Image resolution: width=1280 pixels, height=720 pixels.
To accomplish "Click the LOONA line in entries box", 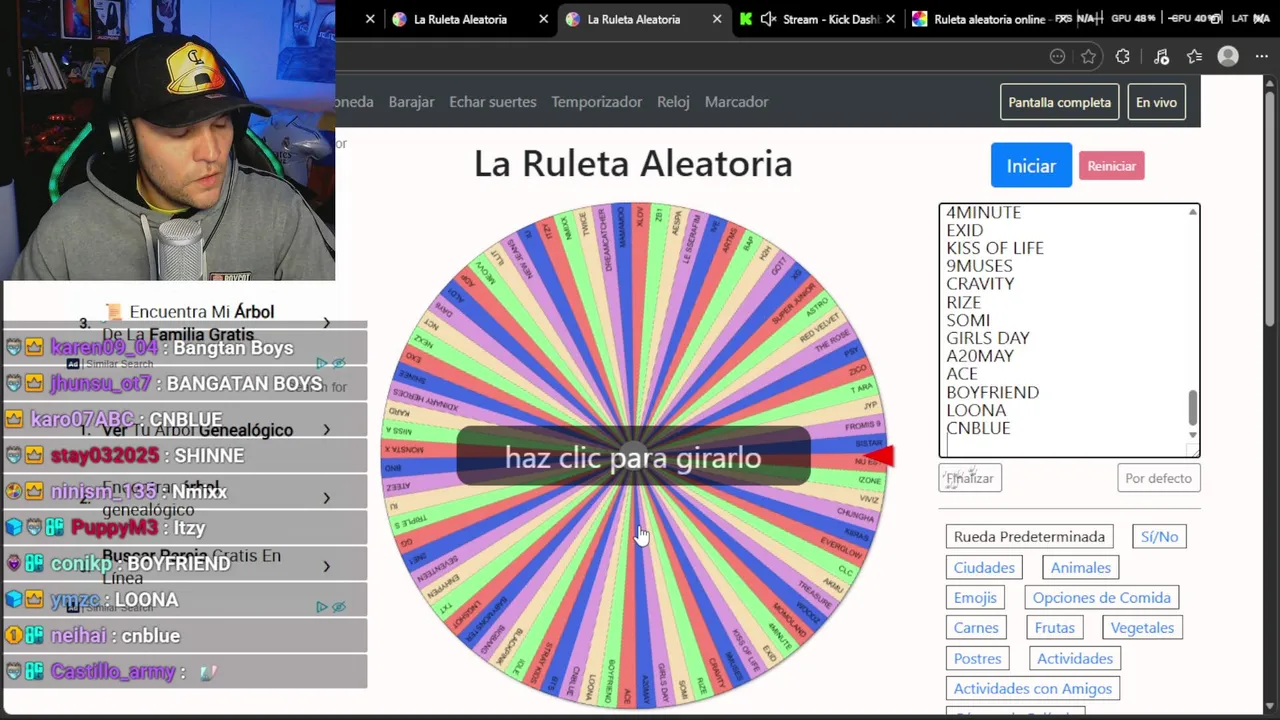I will pos(976,410).
